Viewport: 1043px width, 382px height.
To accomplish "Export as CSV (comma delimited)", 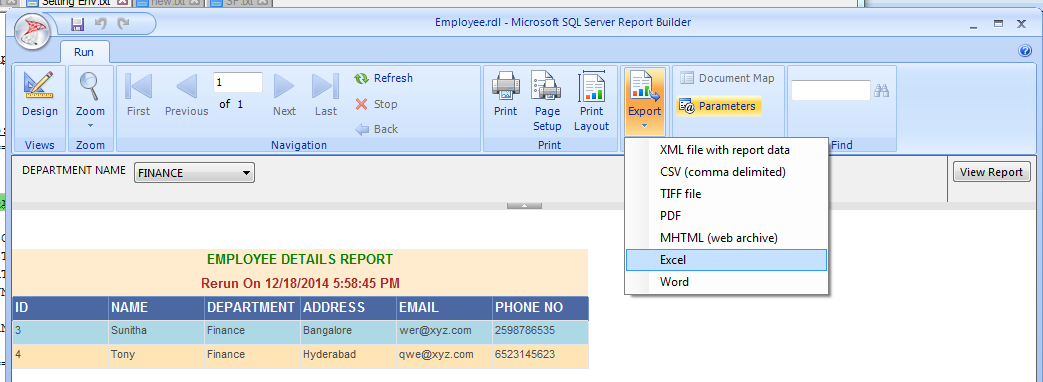I will [x=726, y=172].
